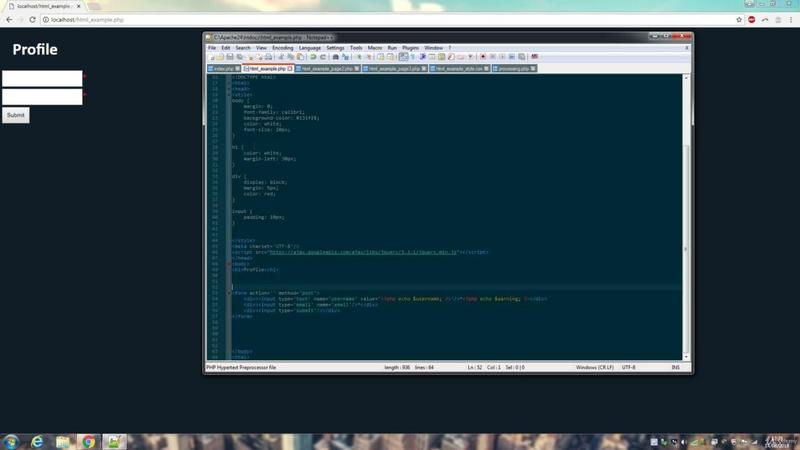800x450 pixels.
Task: Click the red Adblock extension icon
Action: [752, 19]
